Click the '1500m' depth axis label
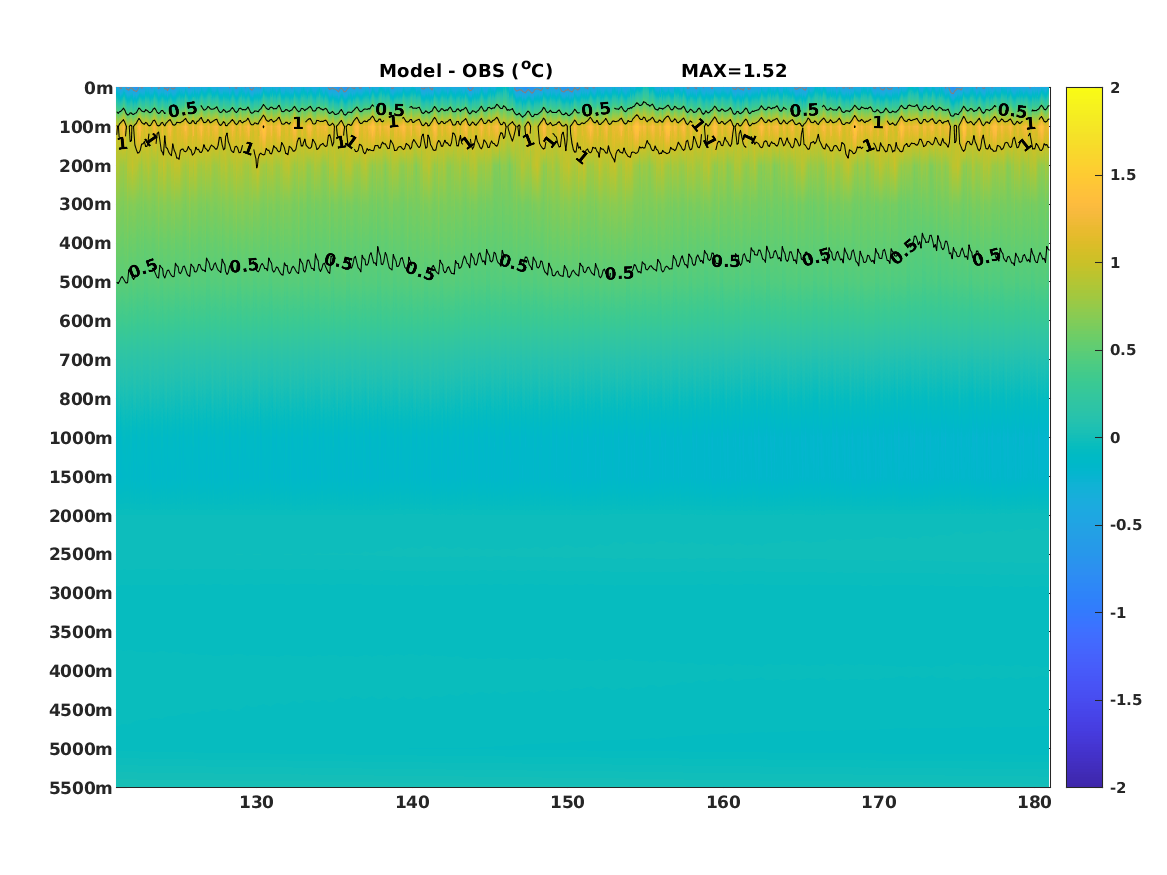Screen dimensions: 1167x875 click(x=81, y=477)
